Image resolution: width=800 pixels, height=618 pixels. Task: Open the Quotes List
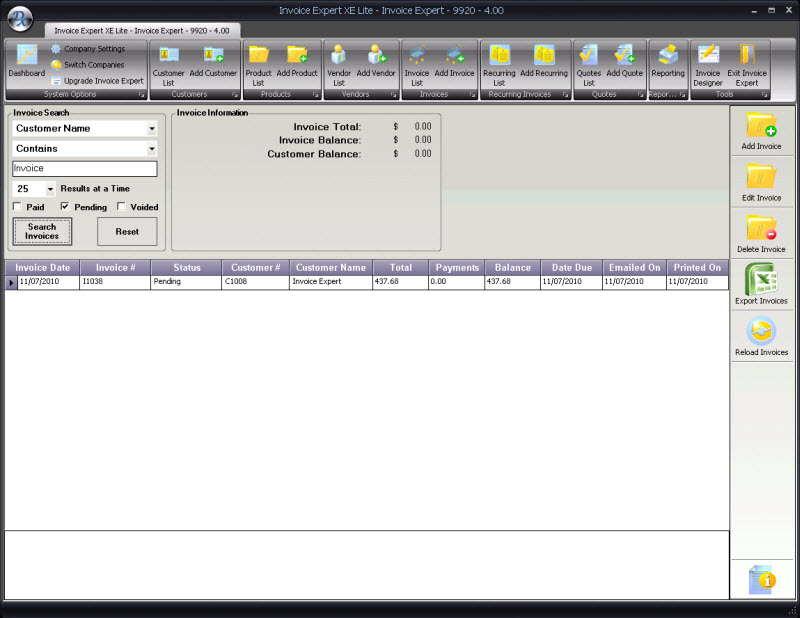[589, 66]
